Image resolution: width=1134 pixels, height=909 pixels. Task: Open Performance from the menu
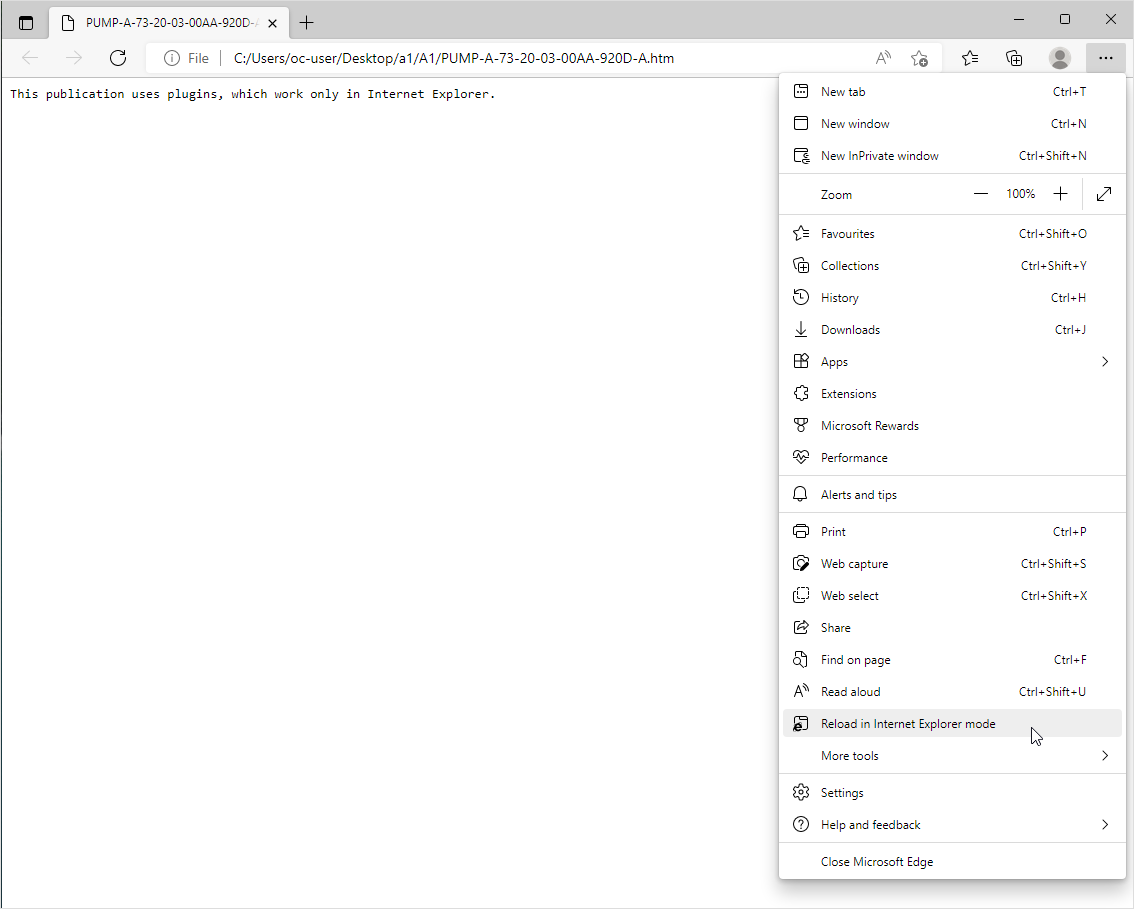(x=952, y=458)
